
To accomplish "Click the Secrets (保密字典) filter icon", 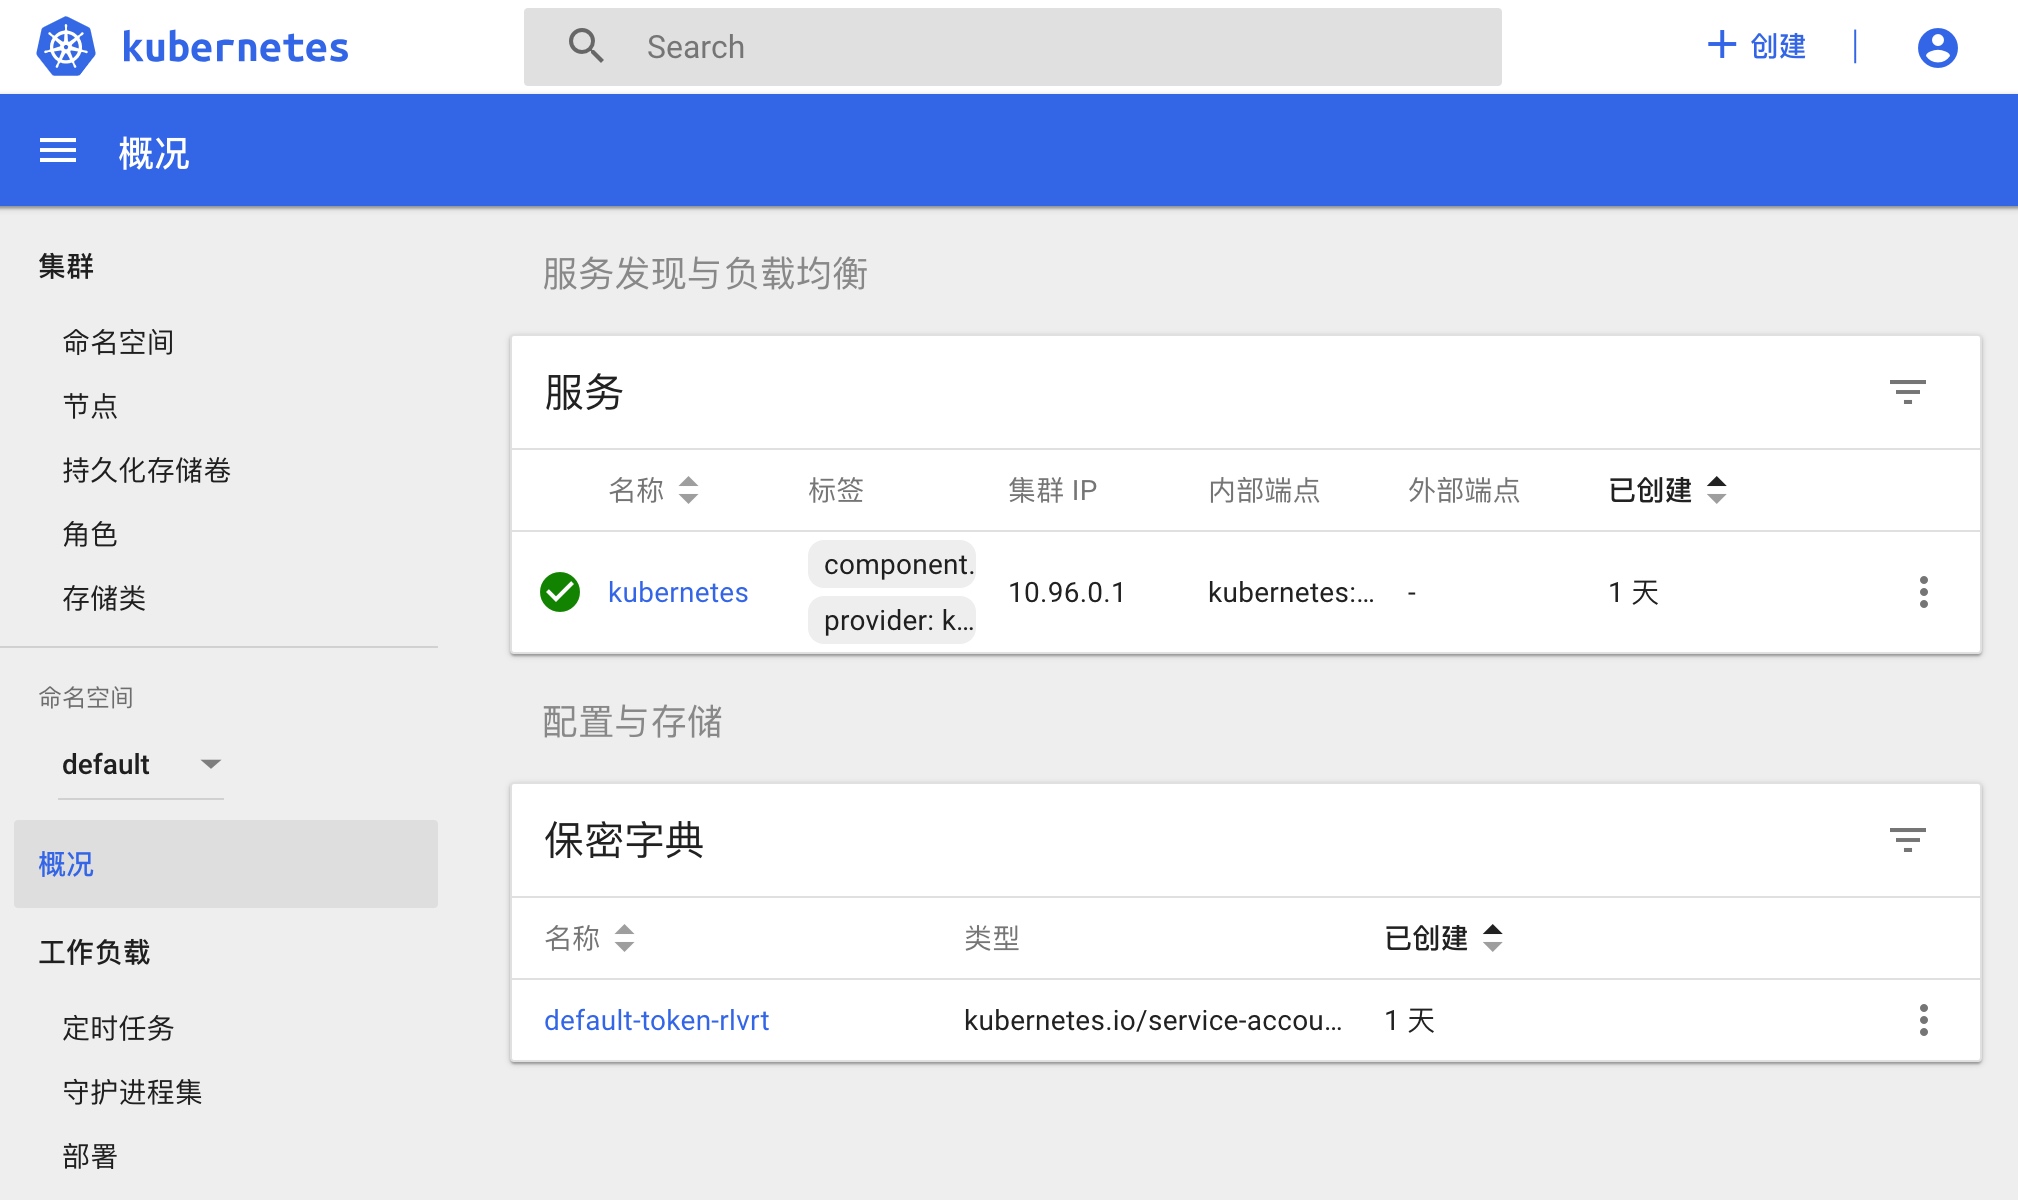I will 1907,839.
